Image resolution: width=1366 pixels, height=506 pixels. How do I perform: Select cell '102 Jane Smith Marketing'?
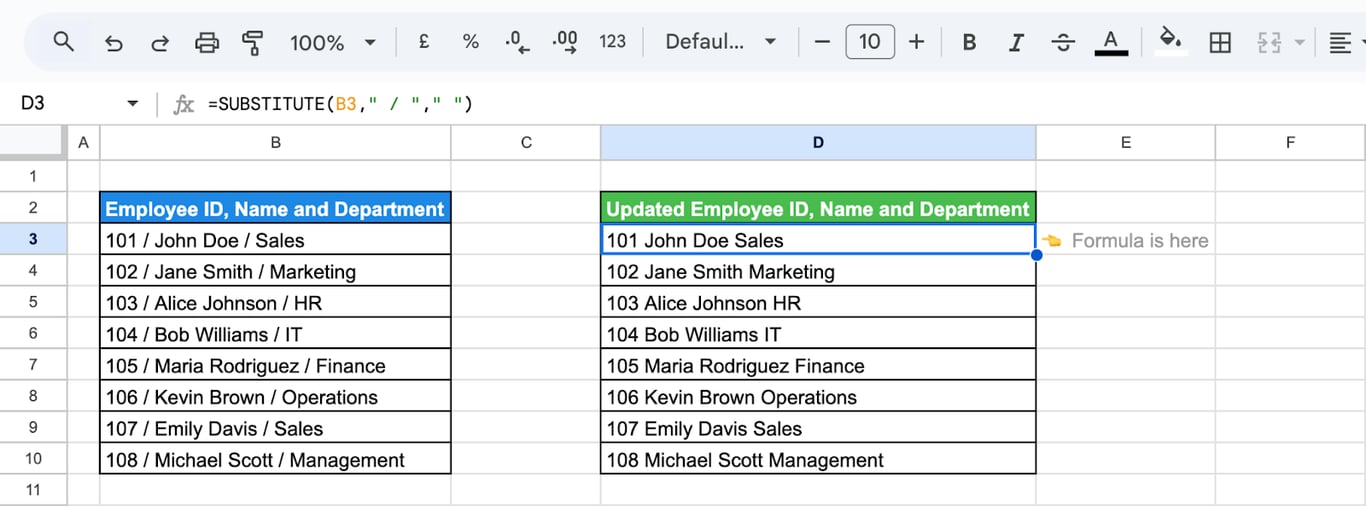click(x=818, y=271)
